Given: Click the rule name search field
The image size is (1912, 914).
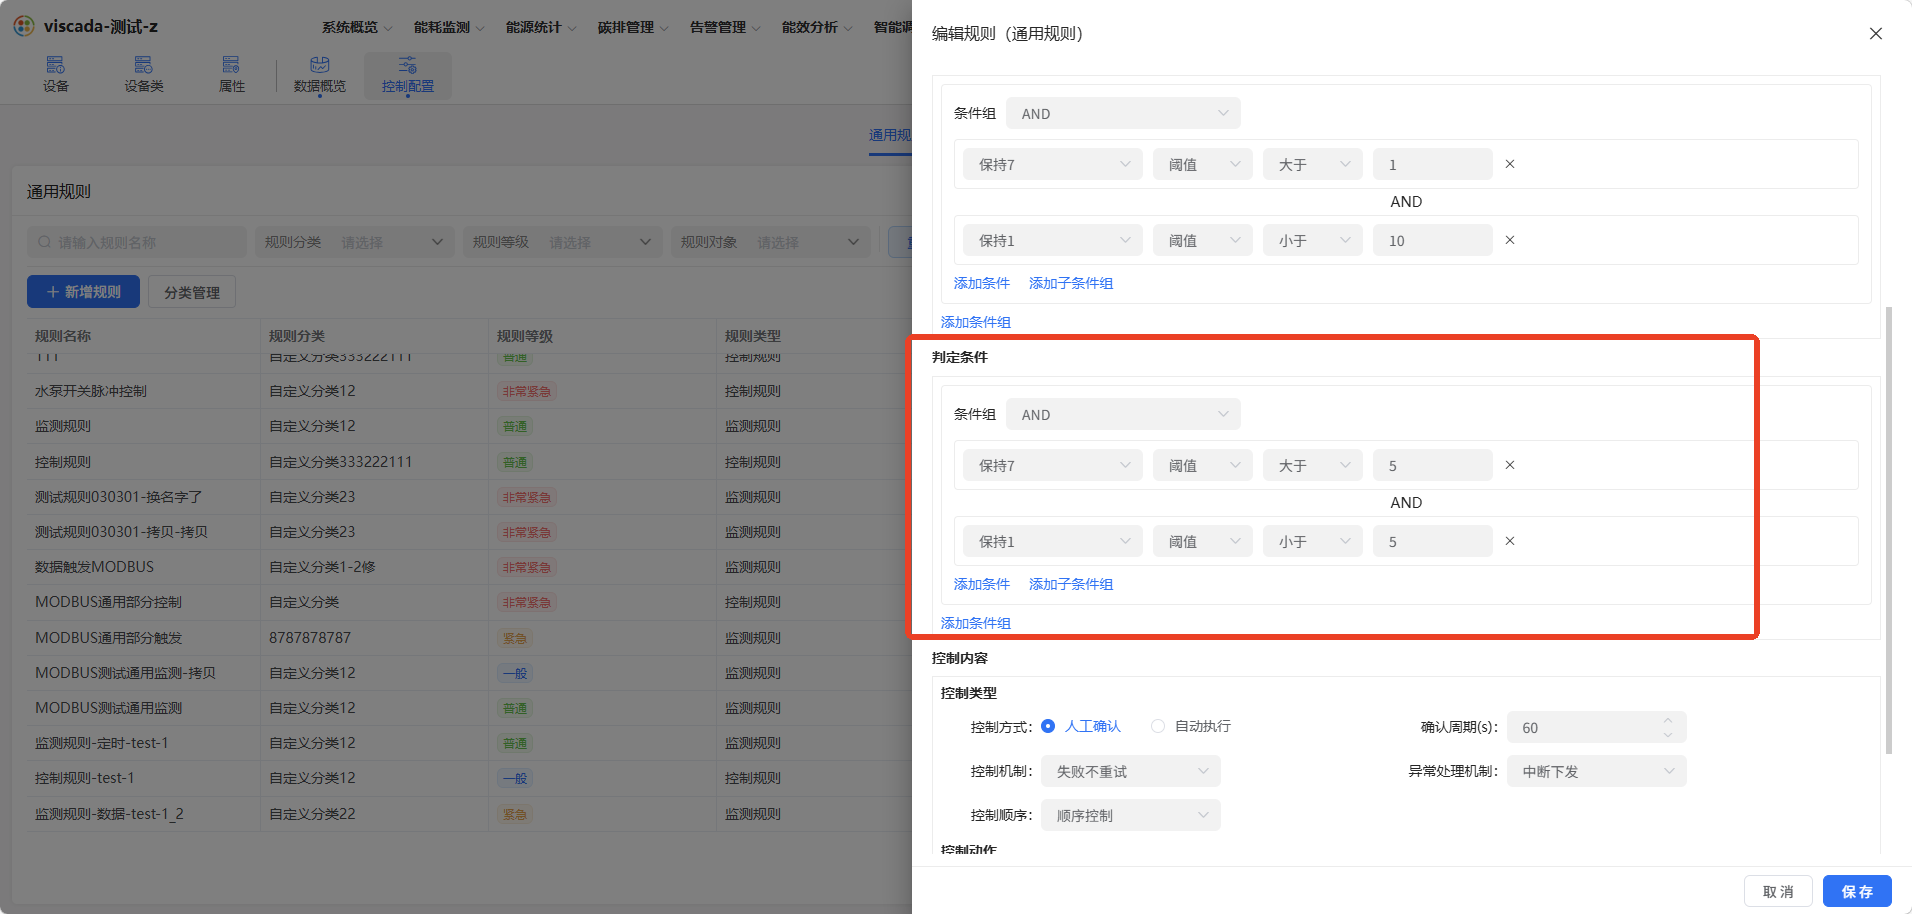Looking at the screenshot, I should [137, 242].
